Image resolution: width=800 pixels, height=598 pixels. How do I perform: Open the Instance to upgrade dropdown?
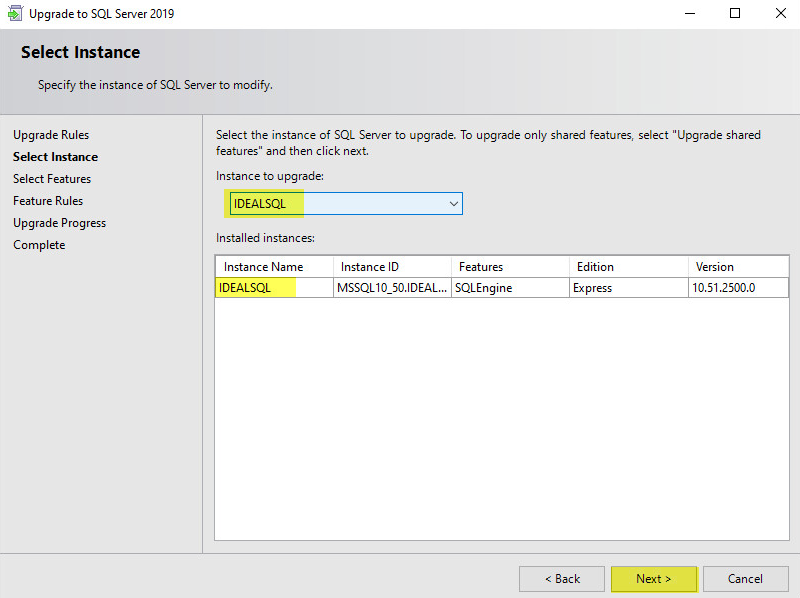point(346,204)
